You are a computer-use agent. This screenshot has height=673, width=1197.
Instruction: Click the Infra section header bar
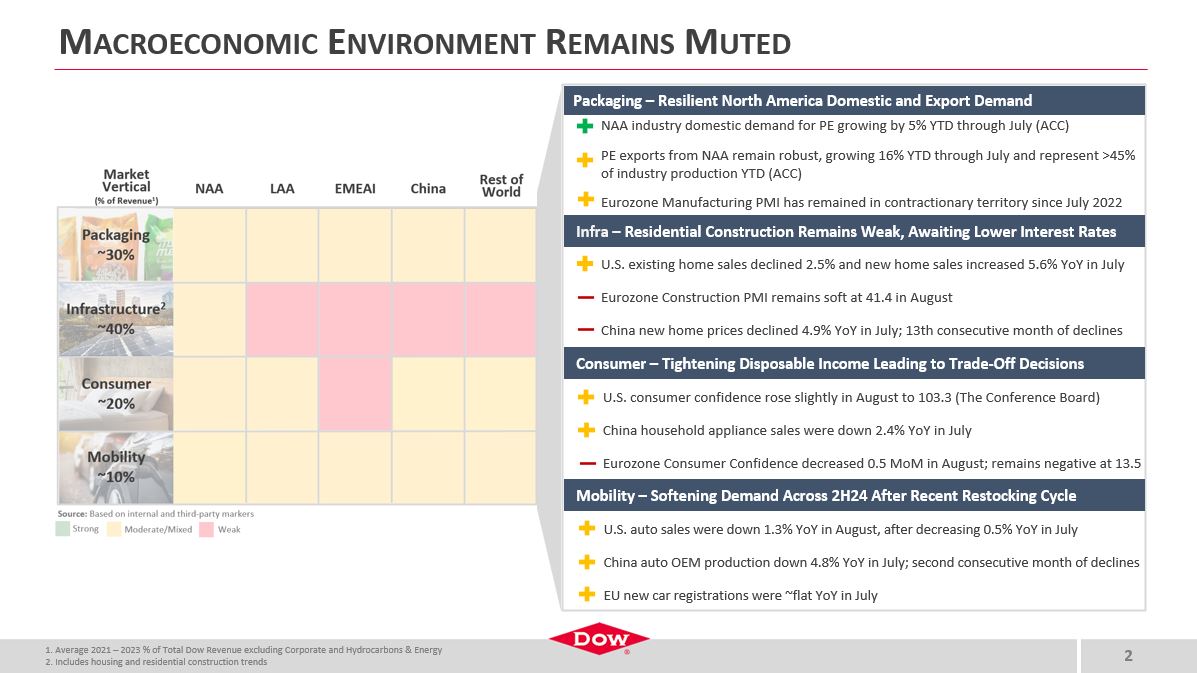click(x=857, y=232)
